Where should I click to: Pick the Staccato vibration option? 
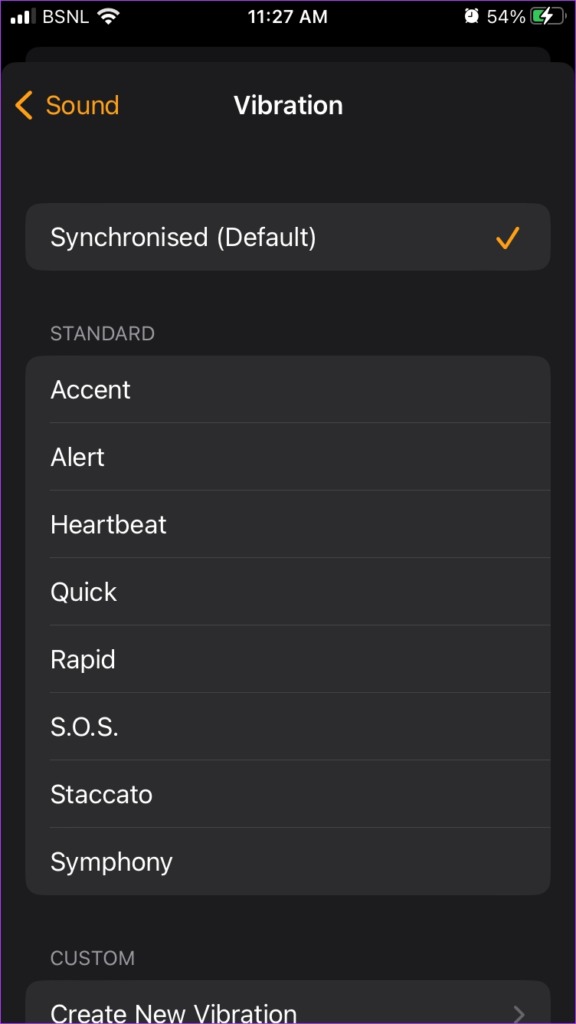click(288, 794)
